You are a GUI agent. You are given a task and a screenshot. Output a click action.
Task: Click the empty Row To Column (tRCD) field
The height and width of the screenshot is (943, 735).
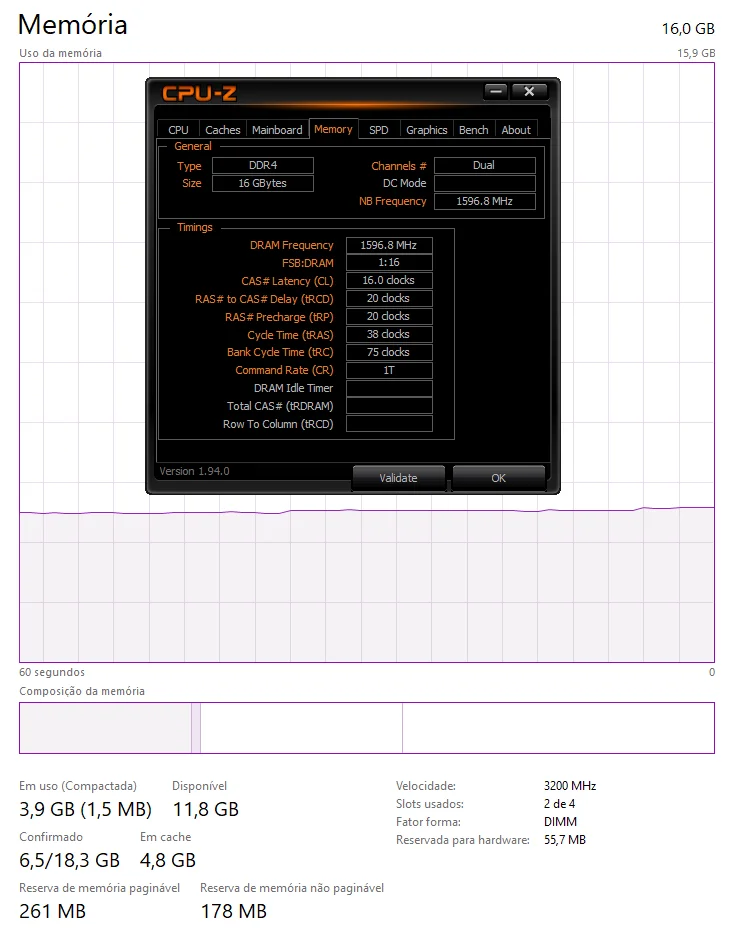pos(389,424)
